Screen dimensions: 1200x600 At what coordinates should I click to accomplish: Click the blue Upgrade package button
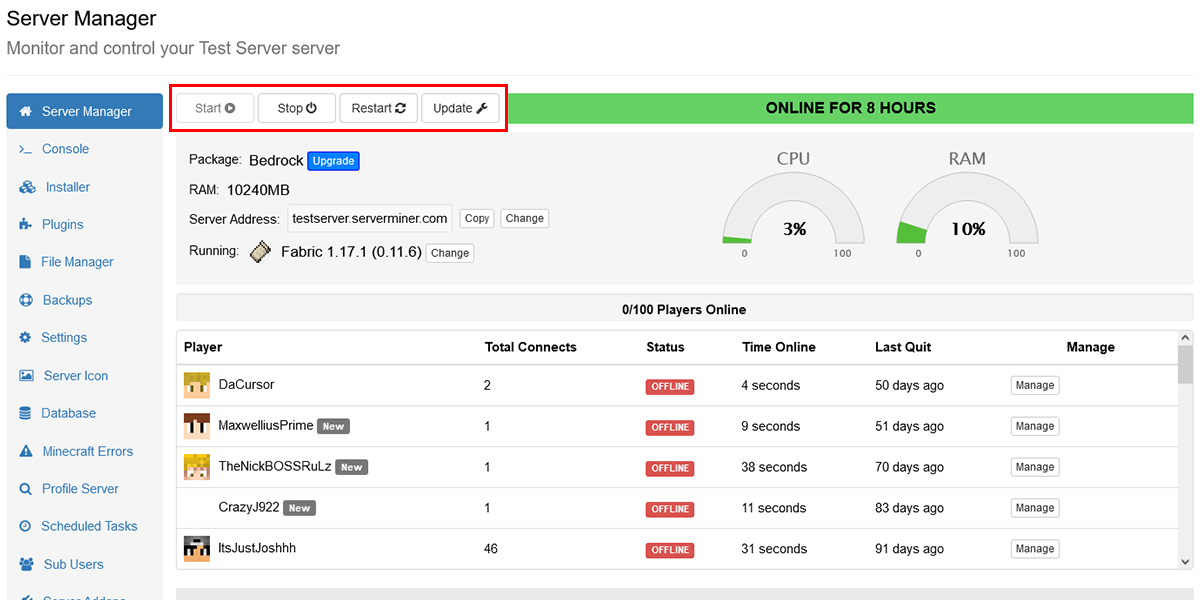(333, 161)
